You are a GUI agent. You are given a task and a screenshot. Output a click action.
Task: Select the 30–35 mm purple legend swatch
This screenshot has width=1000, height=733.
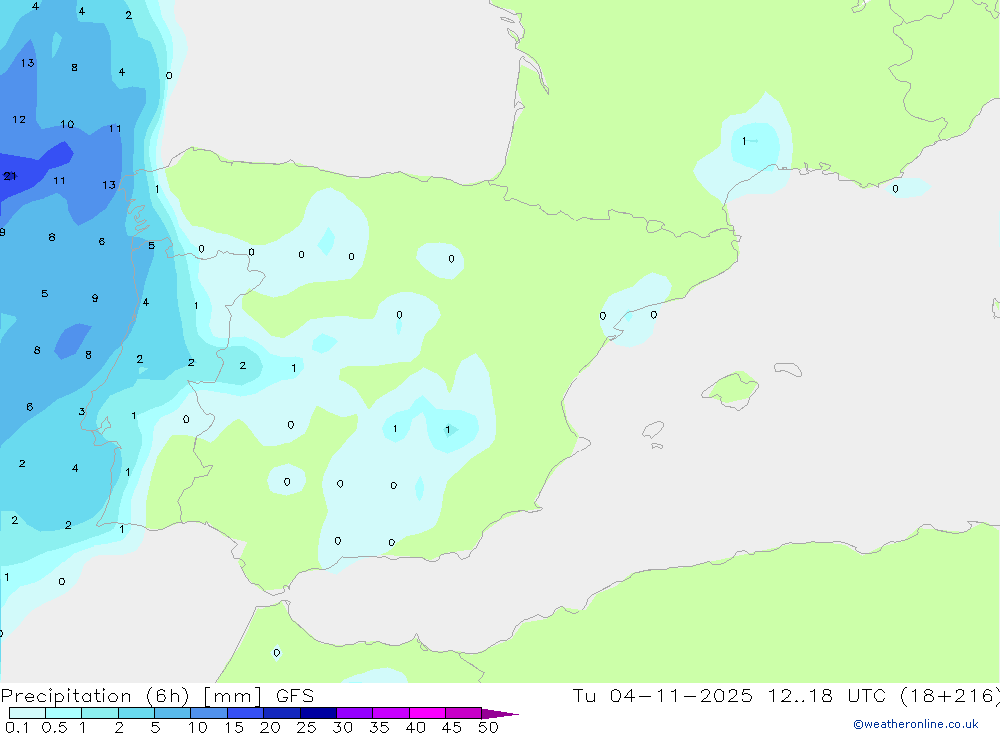point(355,713)
